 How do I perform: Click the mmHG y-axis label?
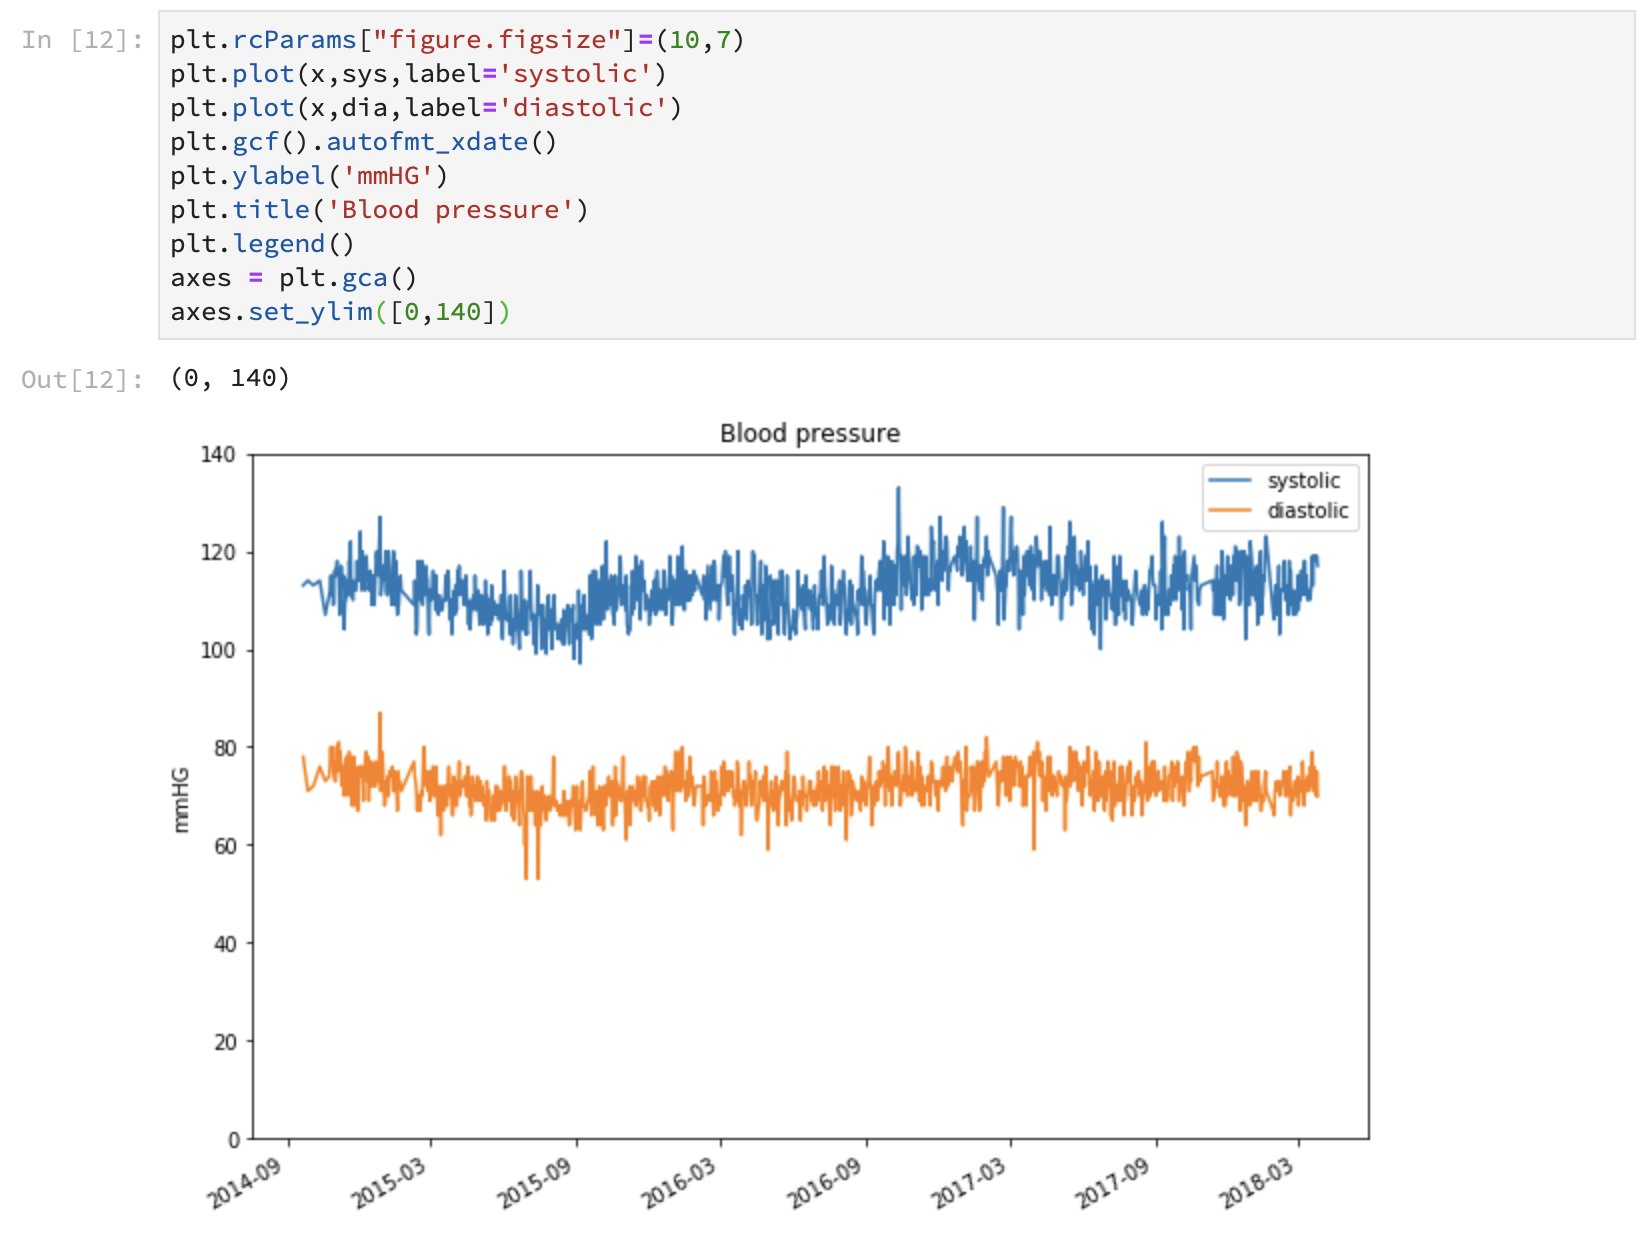(181, 800)
